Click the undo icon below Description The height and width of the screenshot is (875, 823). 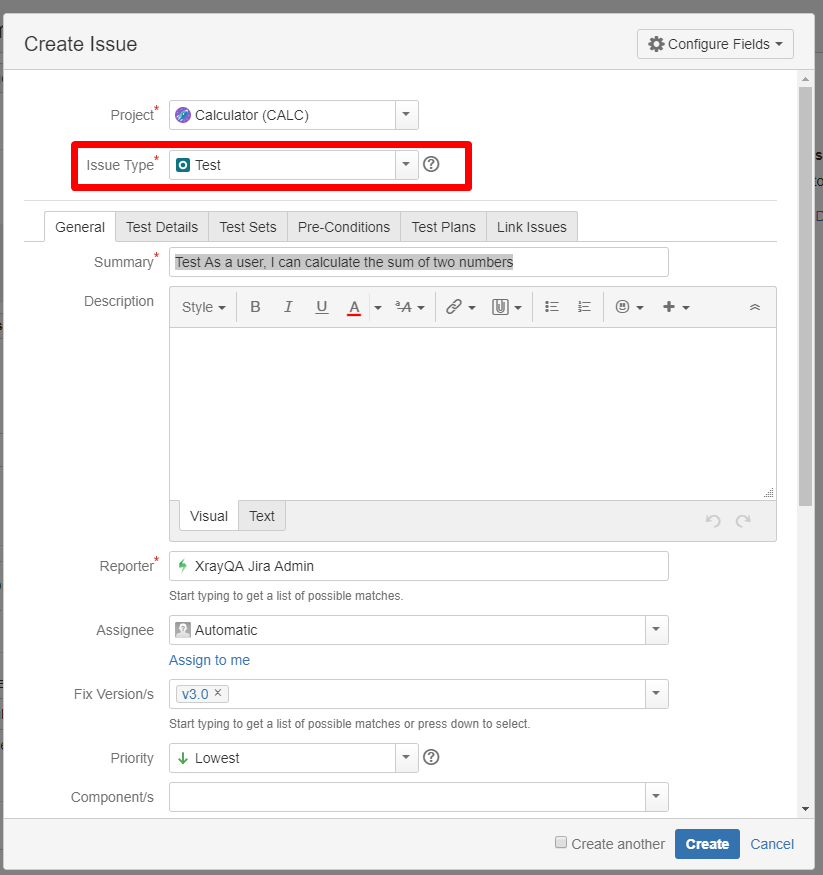[x=713, y=521]
